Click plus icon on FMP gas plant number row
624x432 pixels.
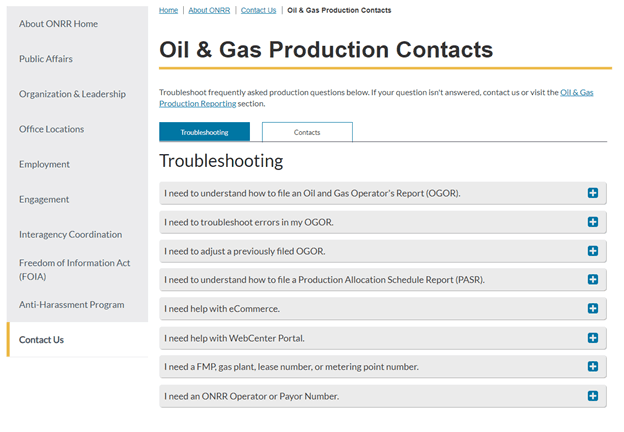tap(592, 367)
